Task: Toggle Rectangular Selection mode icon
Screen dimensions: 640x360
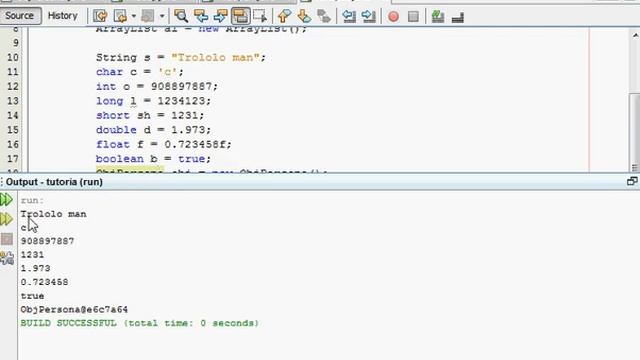Action: tap(260, 16)
